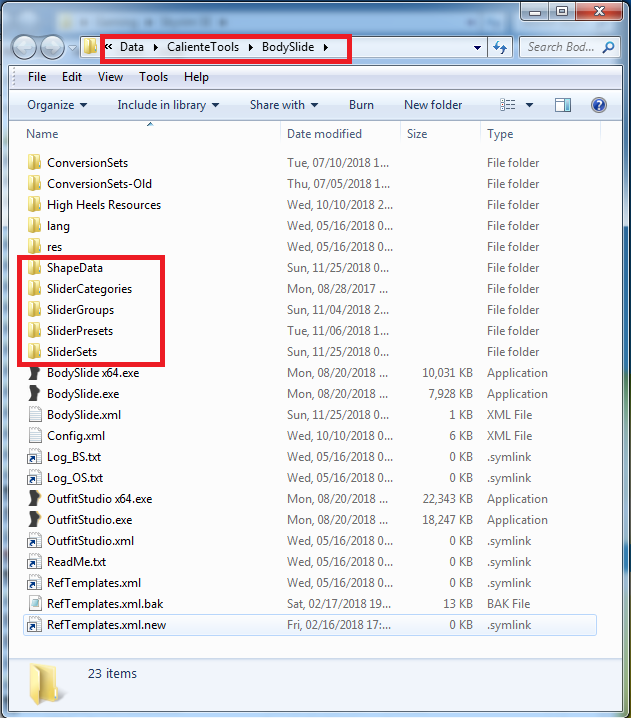Select the Config.xml file icon
This screenshot has height=718, width=631.
[x=34, y=436]
